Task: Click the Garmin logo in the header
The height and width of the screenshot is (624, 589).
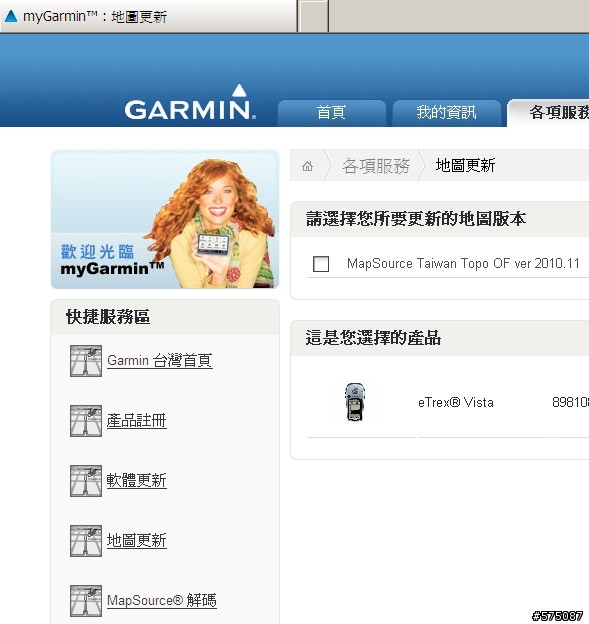Action: pos(190,102)
